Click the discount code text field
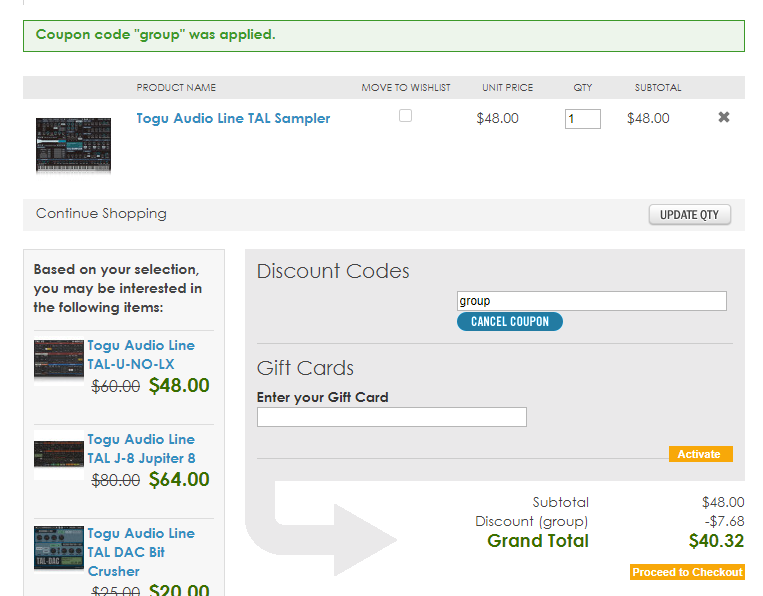Screen dimensions: 763x596 tap(591, 301)
